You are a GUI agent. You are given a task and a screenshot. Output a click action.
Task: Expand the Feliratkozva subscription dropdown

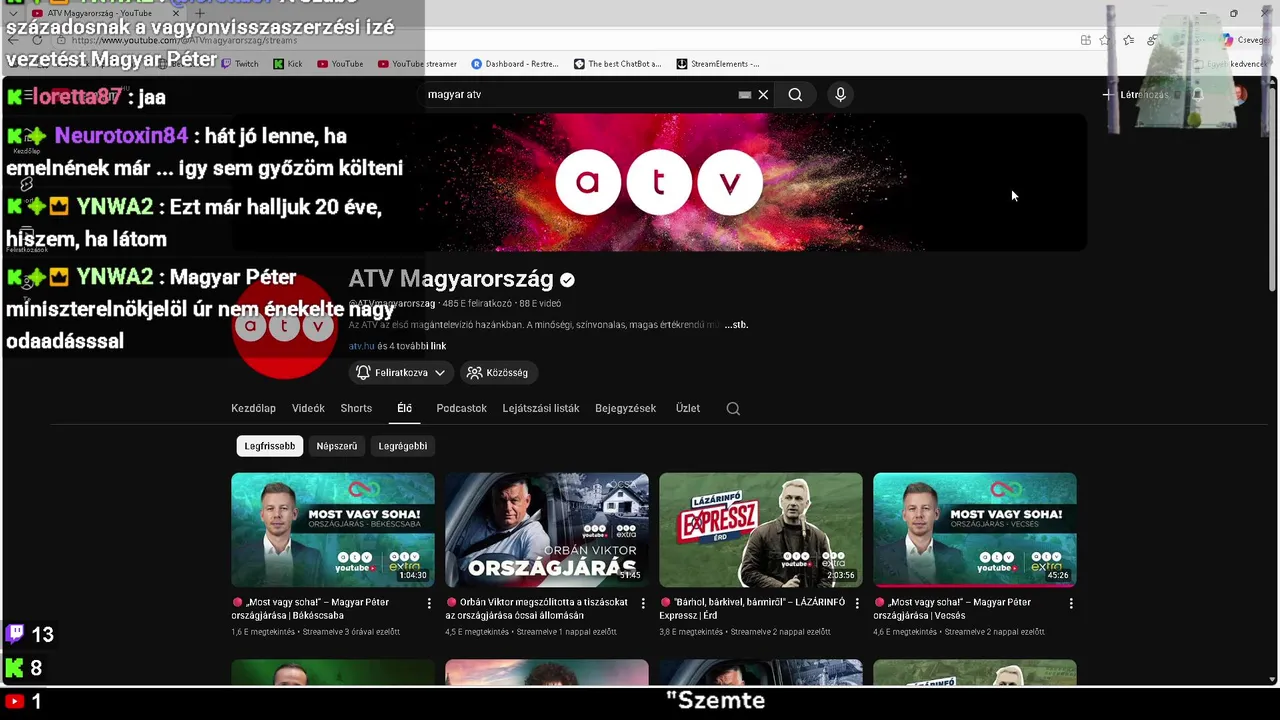401,372
